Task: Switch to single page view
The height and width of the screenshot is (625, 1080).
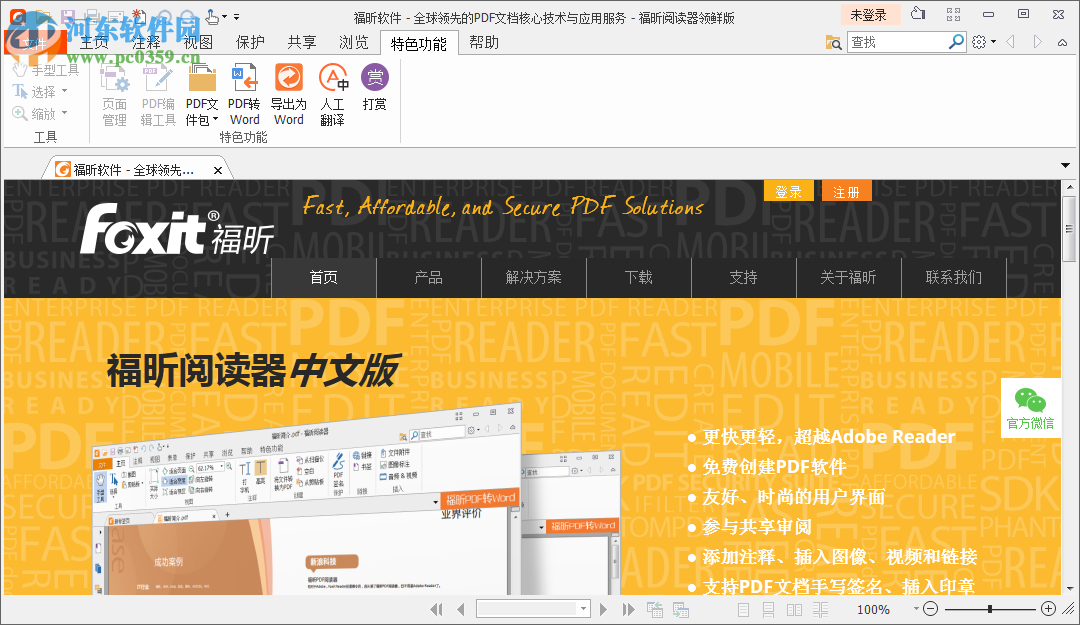Action: coord(743,610)
